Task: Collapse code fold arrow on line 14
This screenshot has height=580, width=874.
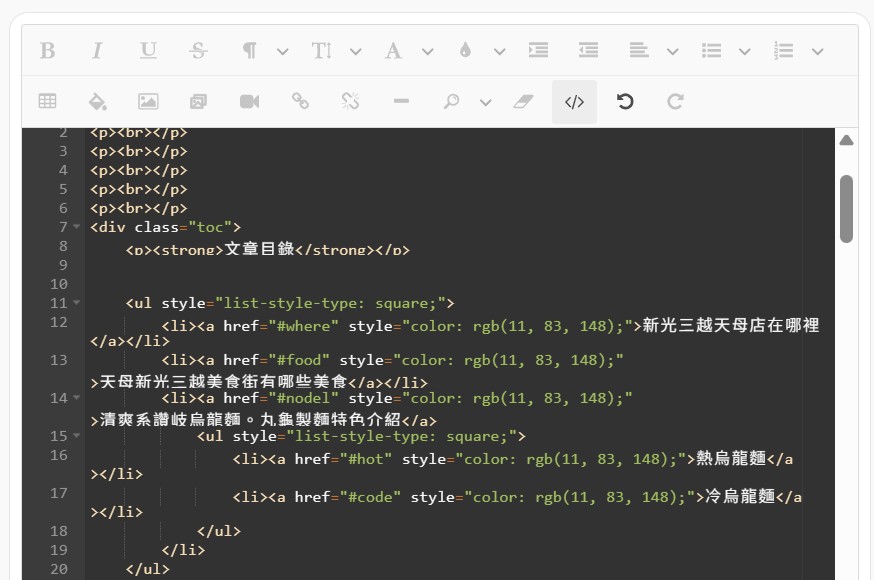Action: [76, 398]
